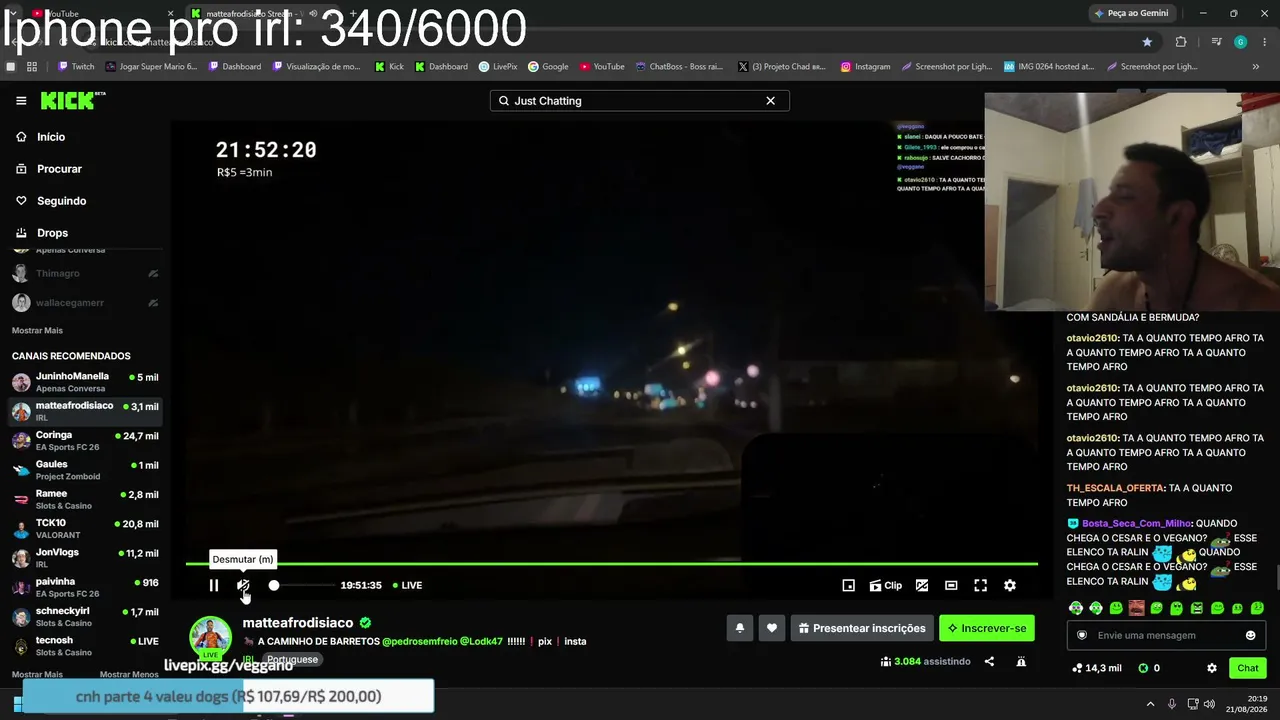
Task: Open ChatBoss bookmark
Action: pyautogui.click(x=679, y=67)
